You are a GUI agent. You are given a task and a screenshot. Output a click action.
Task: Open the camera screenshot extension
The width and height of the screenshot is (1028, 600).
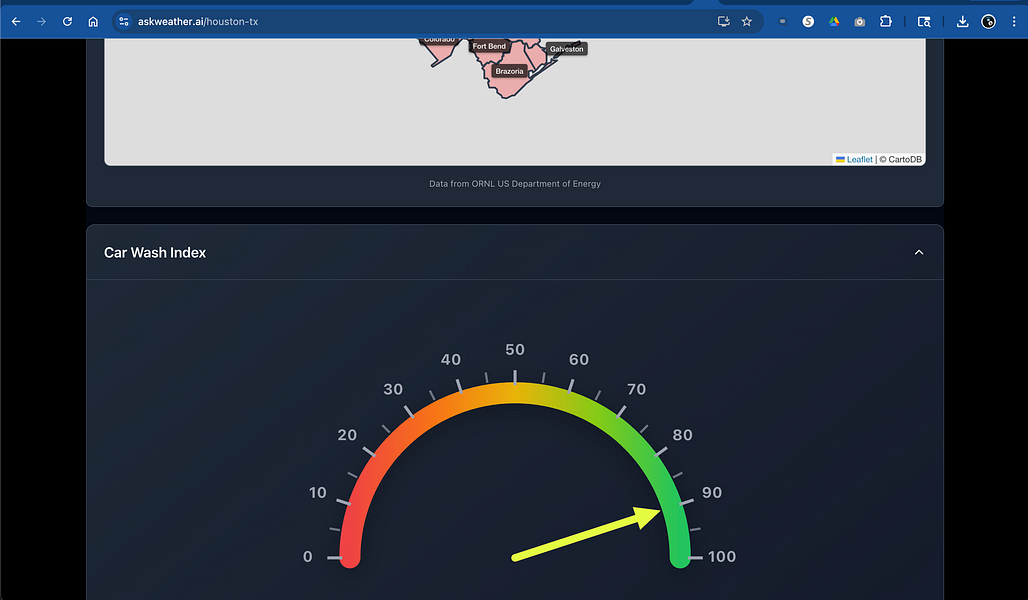860,22
